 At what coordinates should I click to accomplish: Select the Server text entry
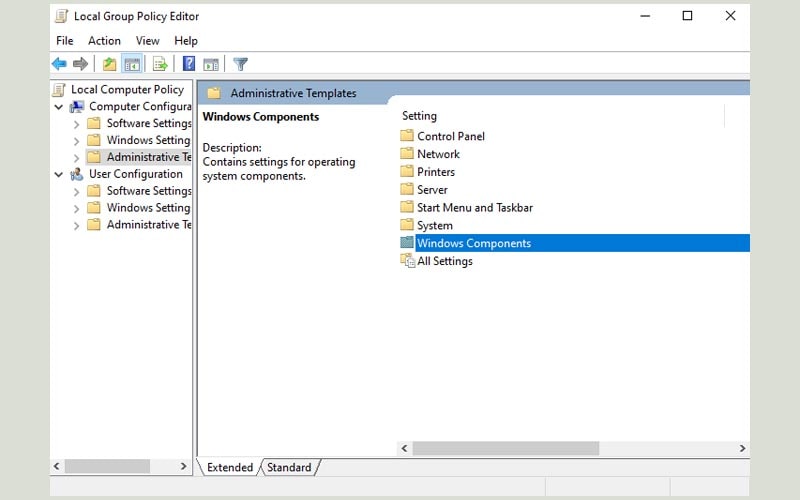pyautogui.click(x=432, y=190)
